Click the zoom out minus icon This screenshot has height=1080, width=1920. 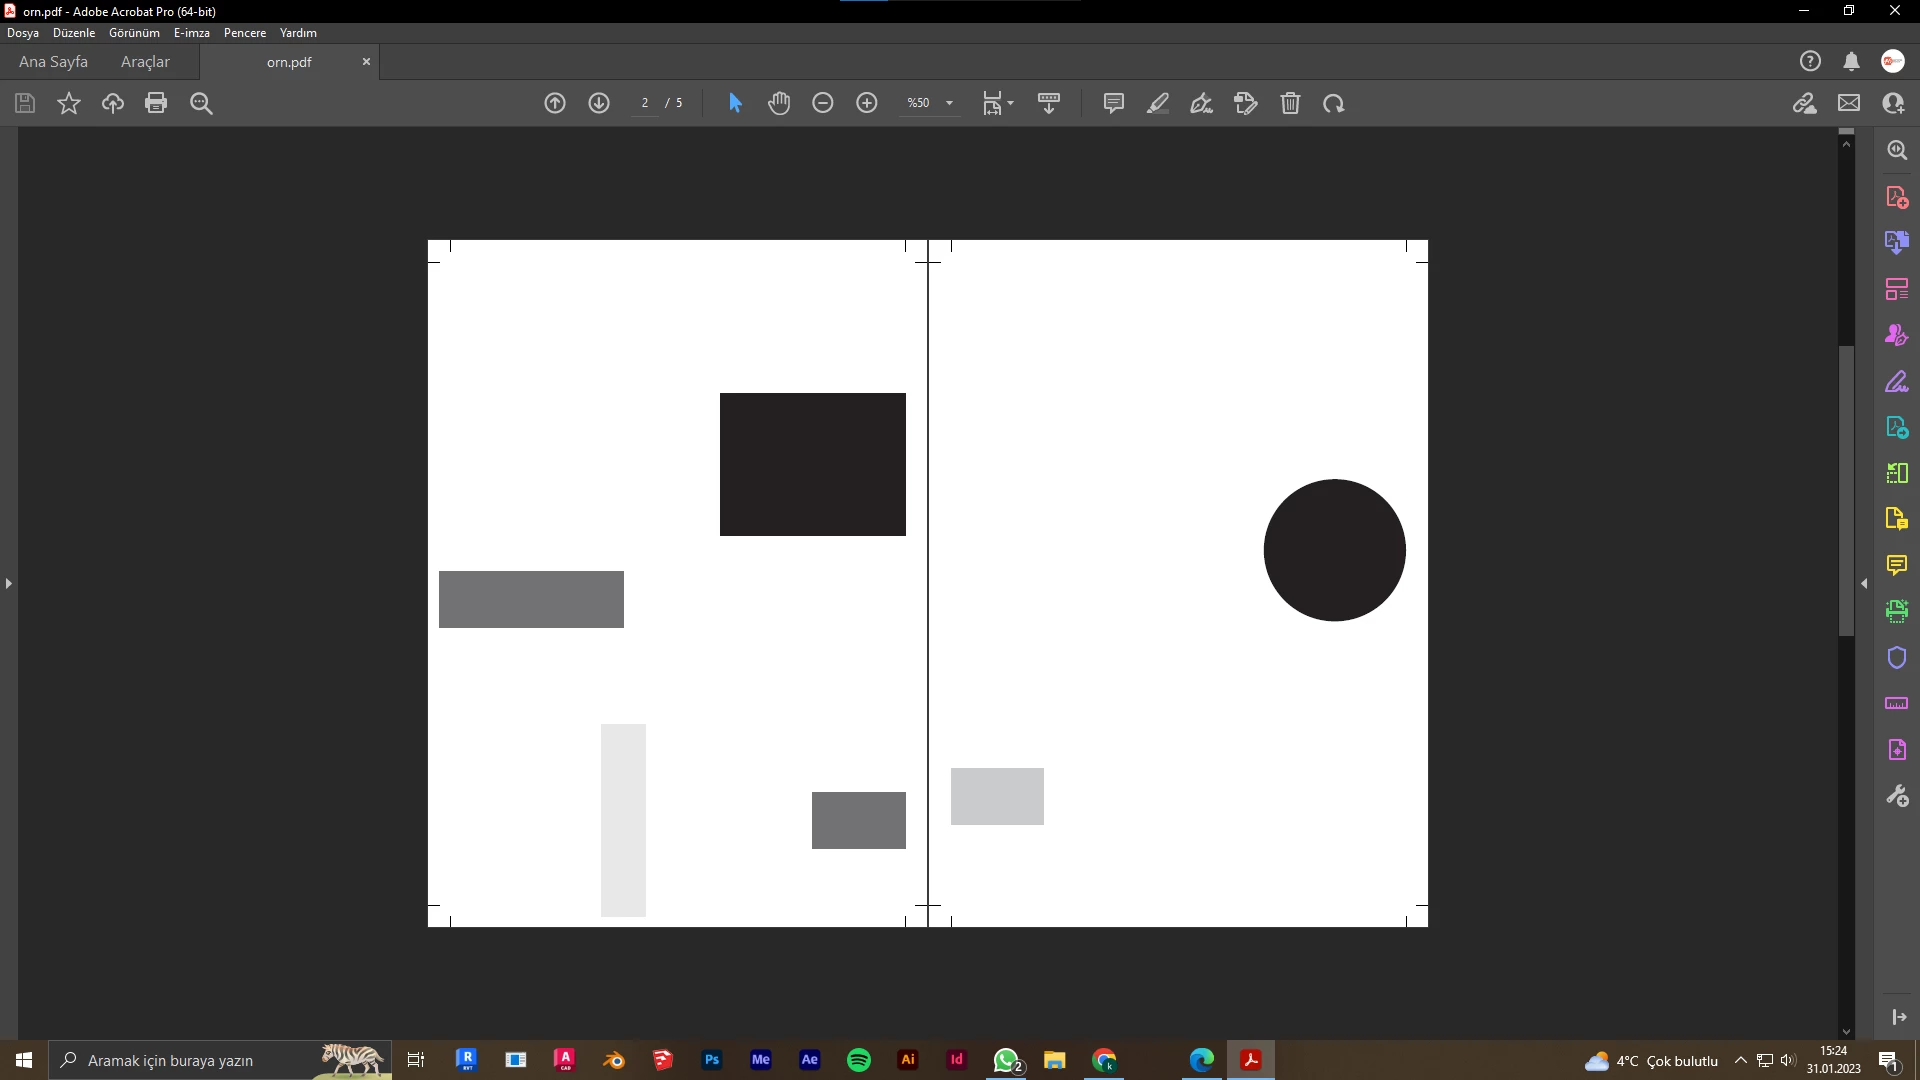(x=823, y=103)
